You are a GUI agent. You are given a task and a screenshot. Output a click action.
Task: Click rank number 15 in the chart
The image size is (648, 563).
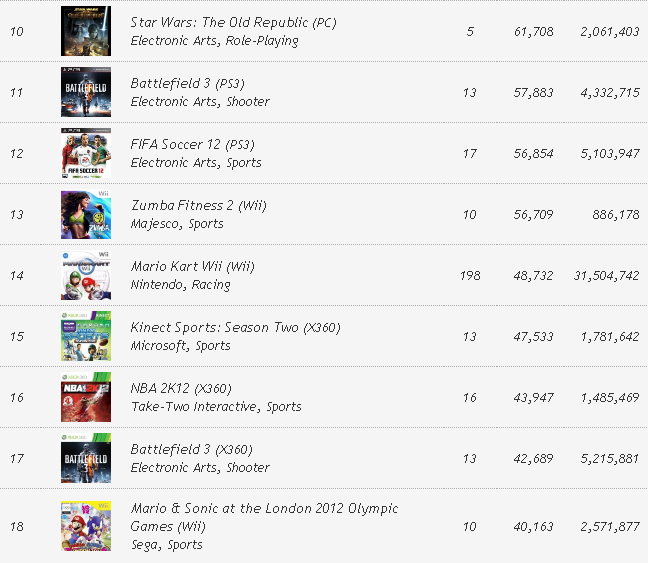(x=17, y=337)
